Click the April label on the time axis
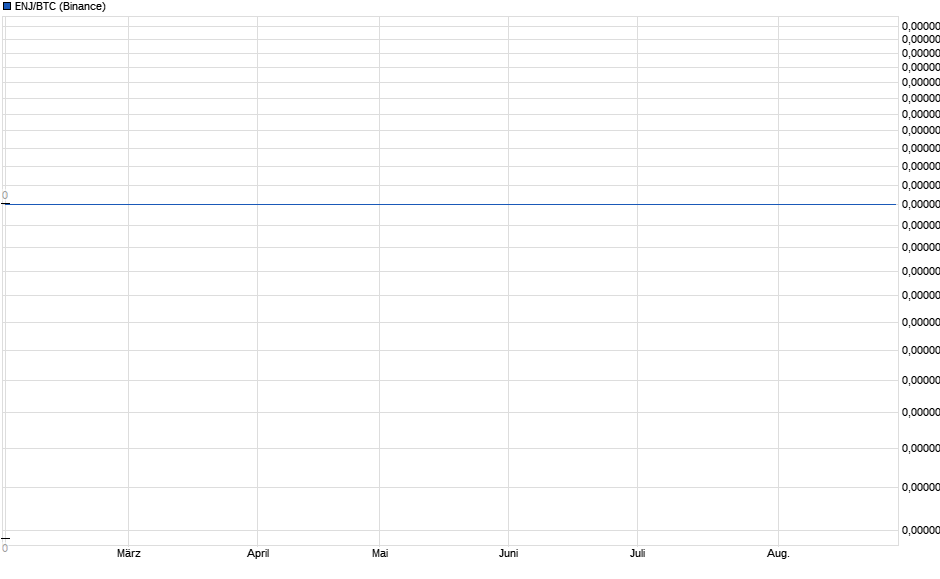 (258, 553)
